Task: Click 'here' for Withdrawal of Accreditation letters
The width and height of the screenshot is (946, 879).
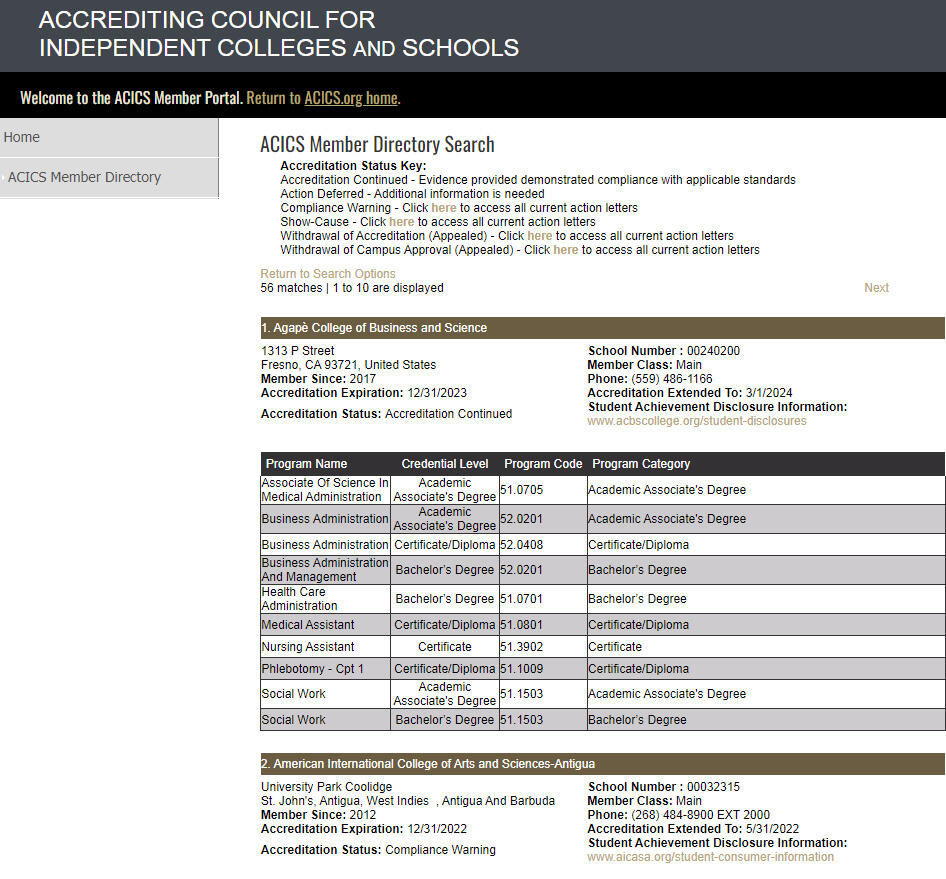Action: point(539,236)
